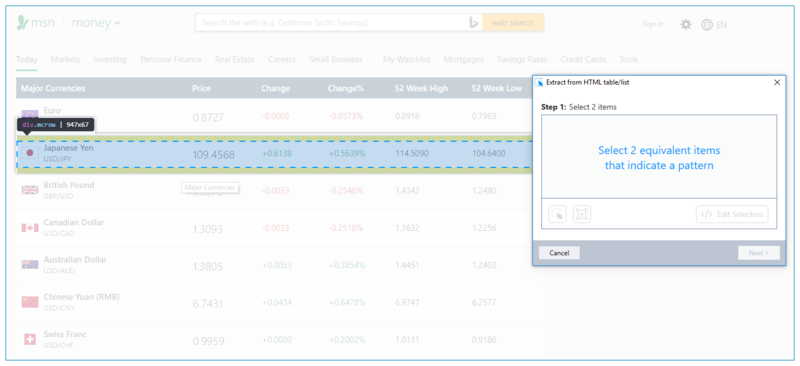Click the Euro currency name
This screenshot has width=800, height=366.
[52, 110]
